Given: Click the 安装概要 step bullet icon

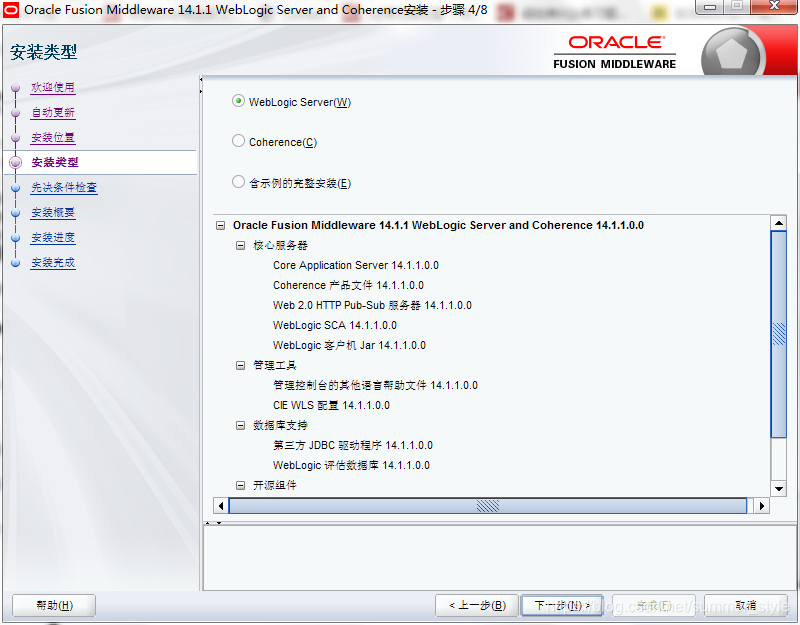Looking at the screenshot, I should (16, 213).
